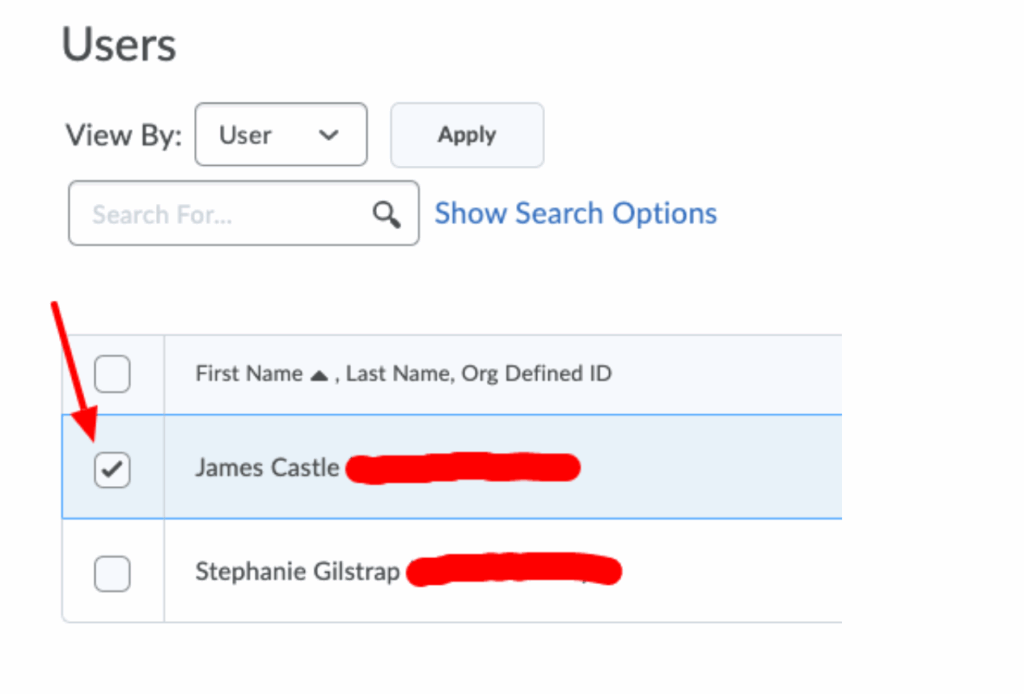Image resolution: width=1024 pixels, height=694 pixels.
Task: Tick the select-all checkbox in the header row
Action: 112,375
